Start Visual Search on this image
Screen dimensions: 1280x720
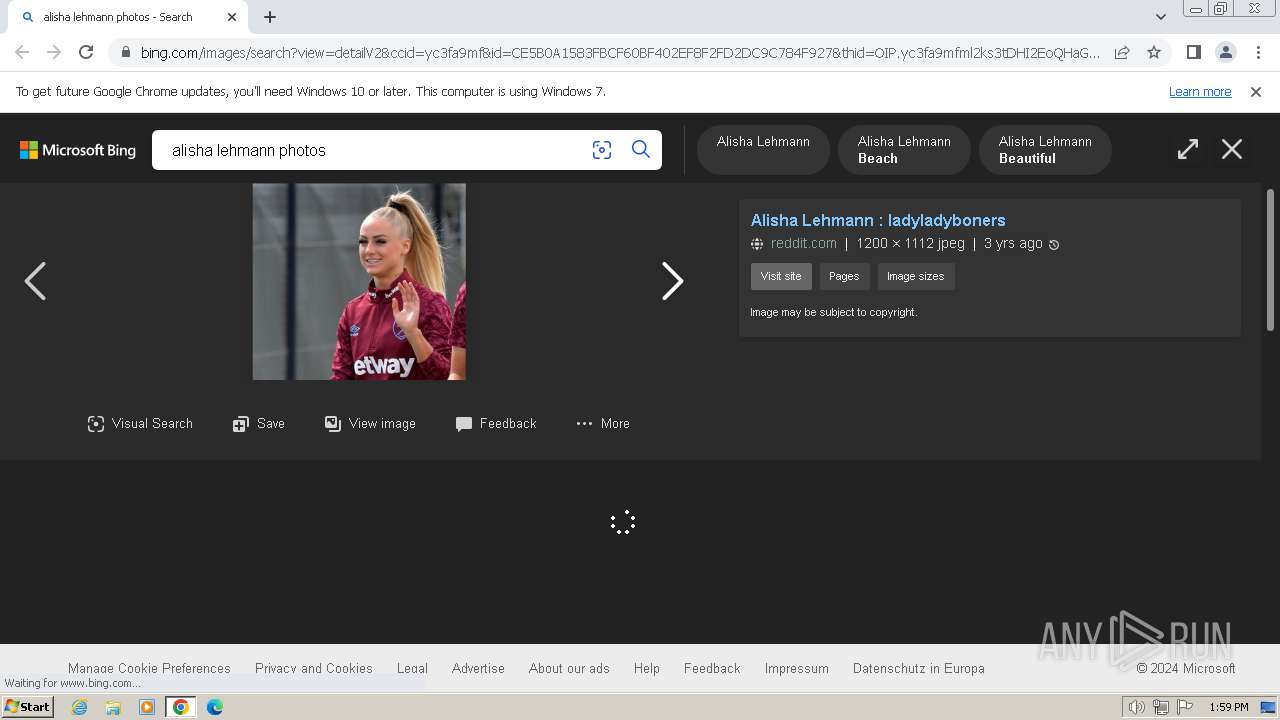(140, 424)
